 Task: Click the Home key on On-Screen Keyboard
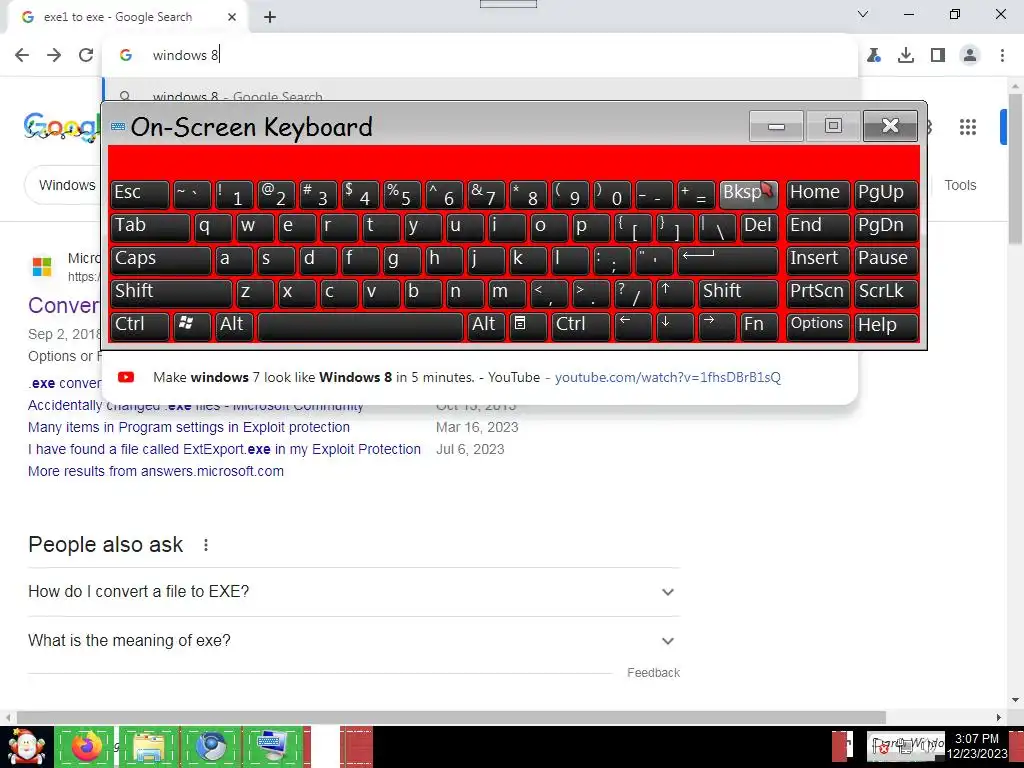pos(818,194)
